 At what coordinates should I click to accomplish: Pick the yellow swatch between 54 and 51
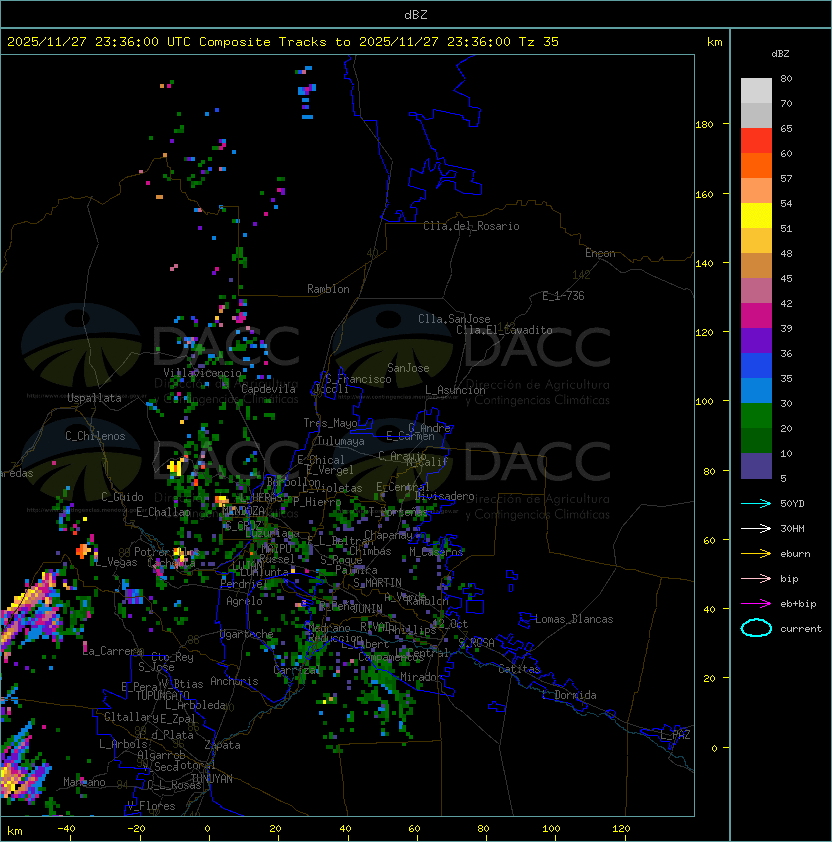pyautogui.click(x=756, y=216)
